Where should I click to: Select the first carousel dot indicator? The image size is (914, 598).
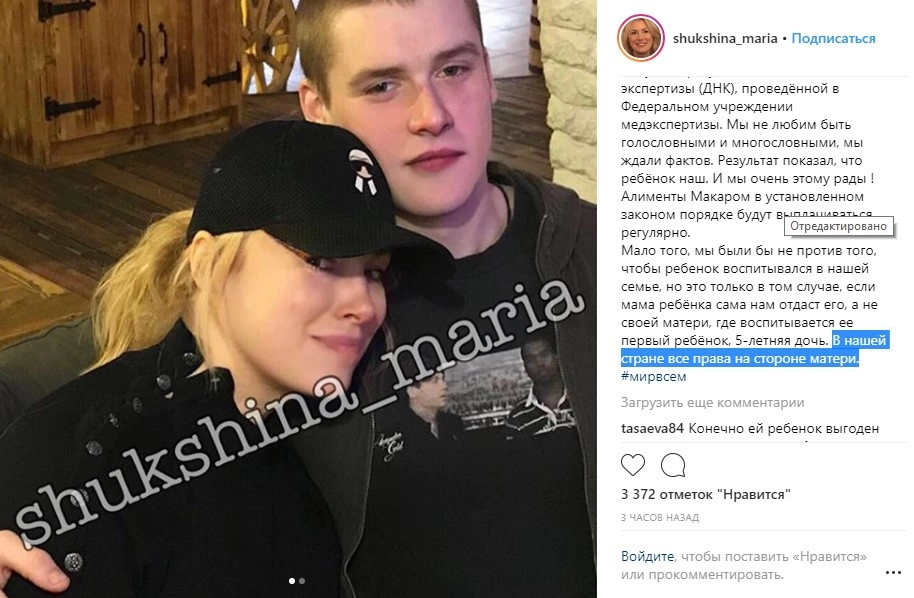[291, 581]
